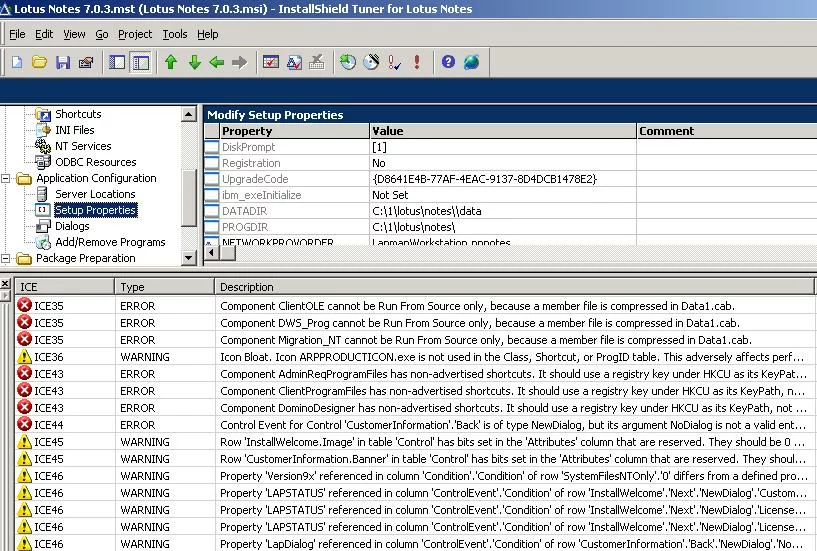Image resolution: width=817 pixels, height=551 pixels.
Task: Click the green up arrow icon
Action: [x=171, y=62]
